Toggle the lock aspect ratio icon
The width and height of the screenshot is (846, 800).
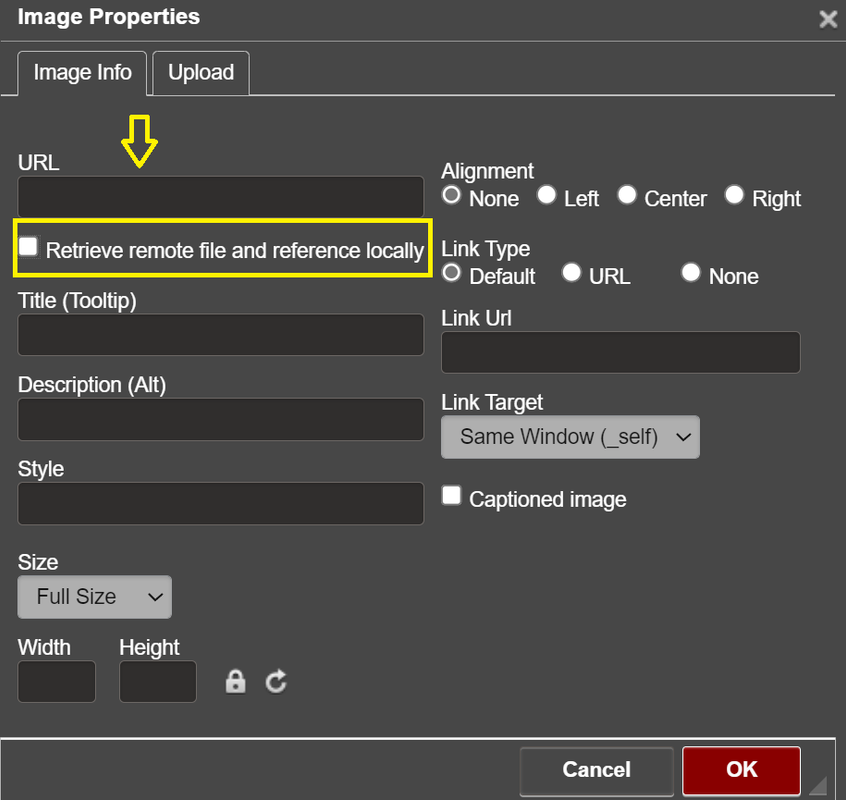coord(235,682)
